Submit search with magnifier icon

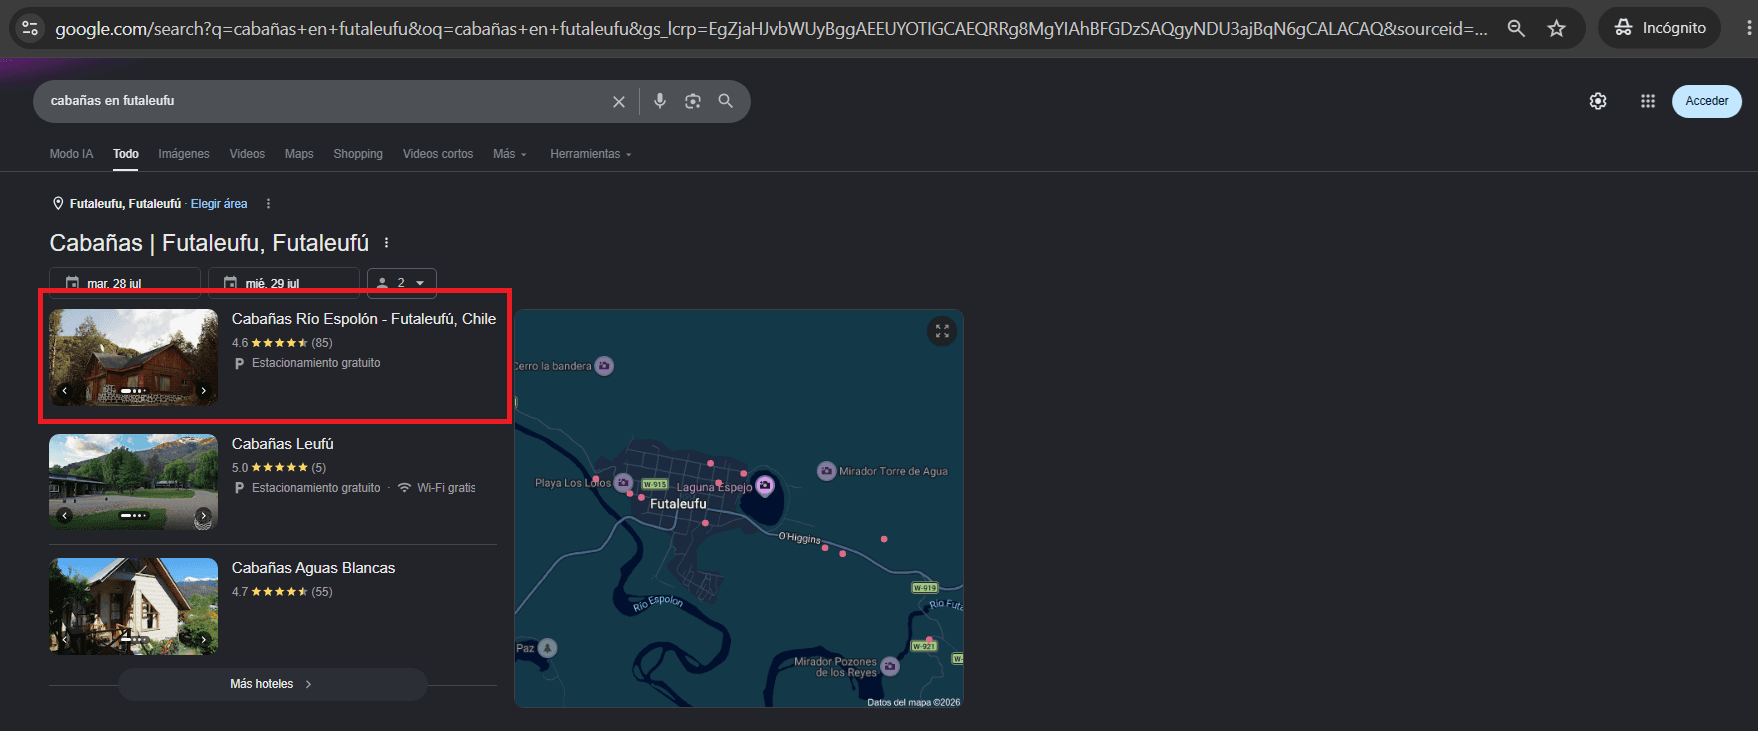(726, 101)
